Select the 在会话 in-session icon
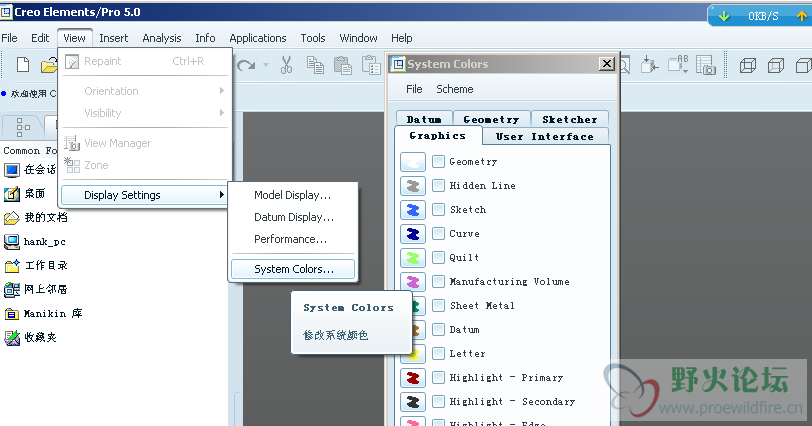Image resolution: width=812 pixels, height=426 pixels. pyautogui.click(x=12, y=169)
